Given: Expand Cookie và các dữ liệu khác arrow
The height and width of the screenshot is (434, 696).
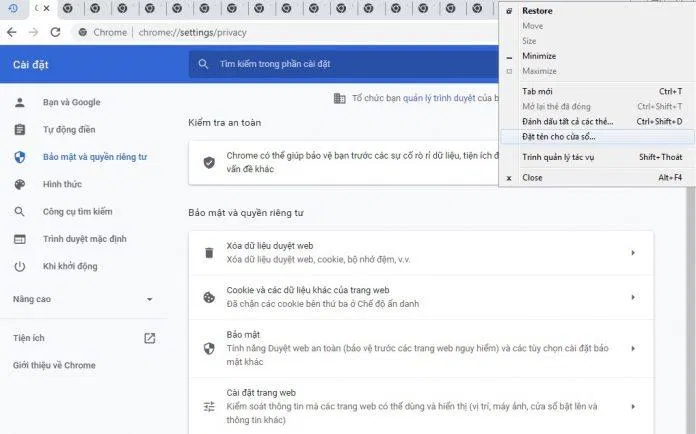Looking at the screenshot, I should 632,297.
